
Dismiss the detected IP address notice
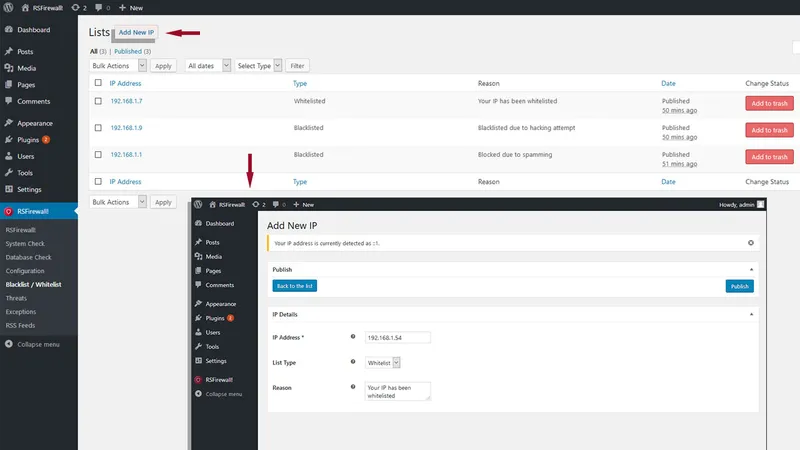(751, 243)
